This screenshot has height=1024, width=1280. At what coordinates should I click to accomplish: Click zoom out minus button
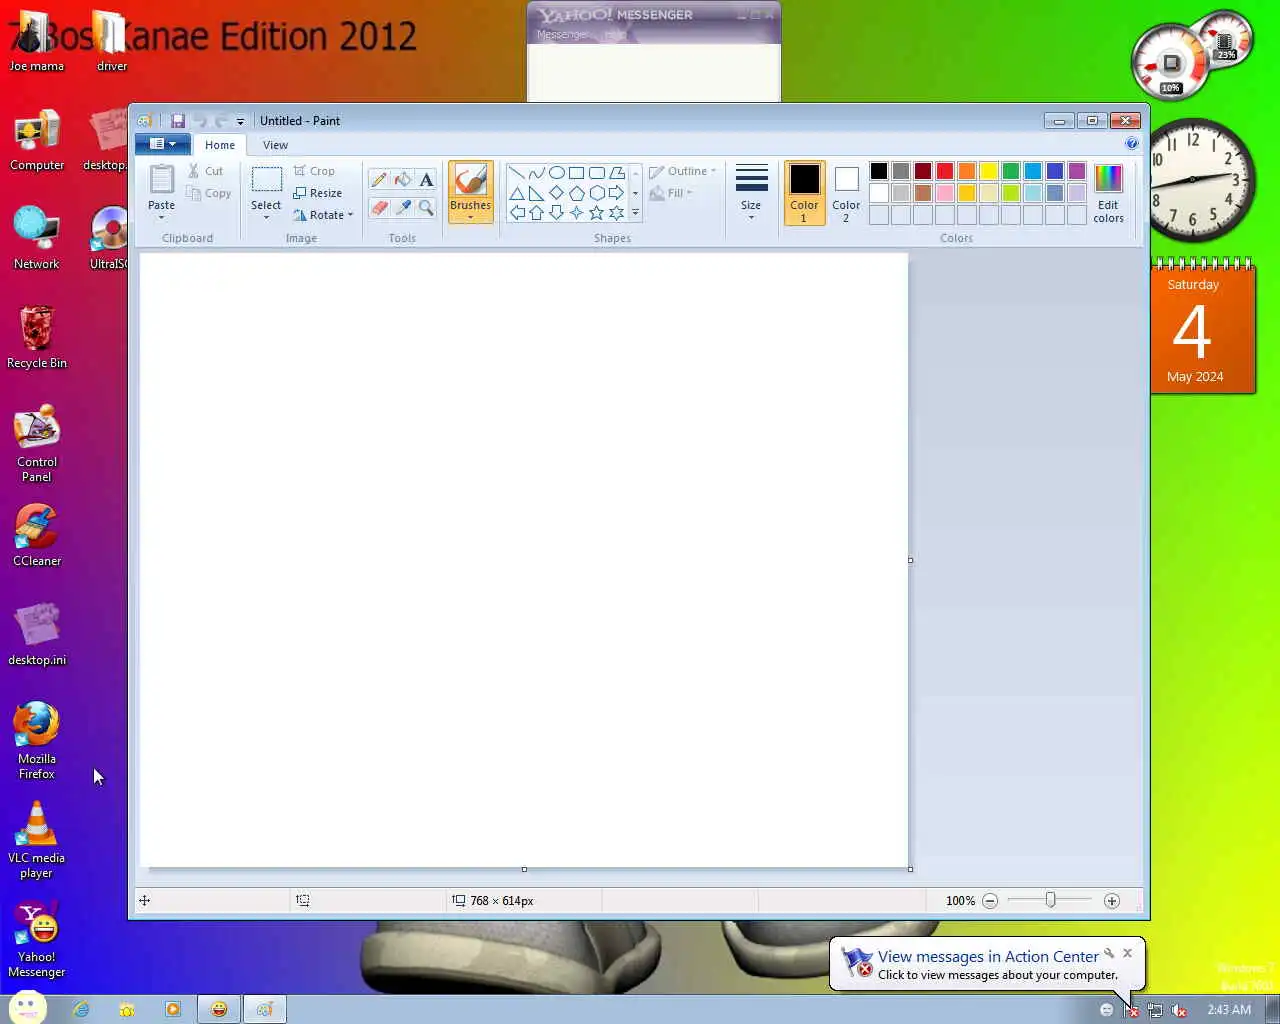point(990,901)
